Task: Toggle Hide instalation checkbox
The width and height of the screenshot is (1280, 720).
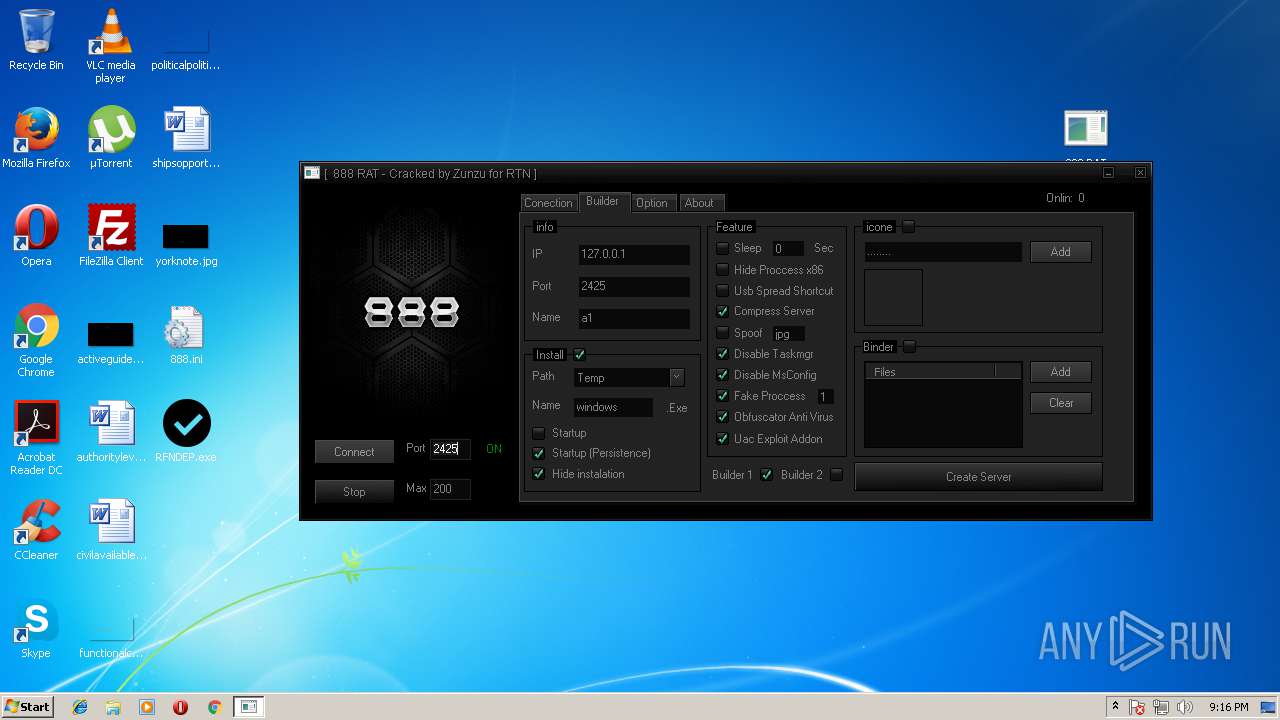Action: 539,474
